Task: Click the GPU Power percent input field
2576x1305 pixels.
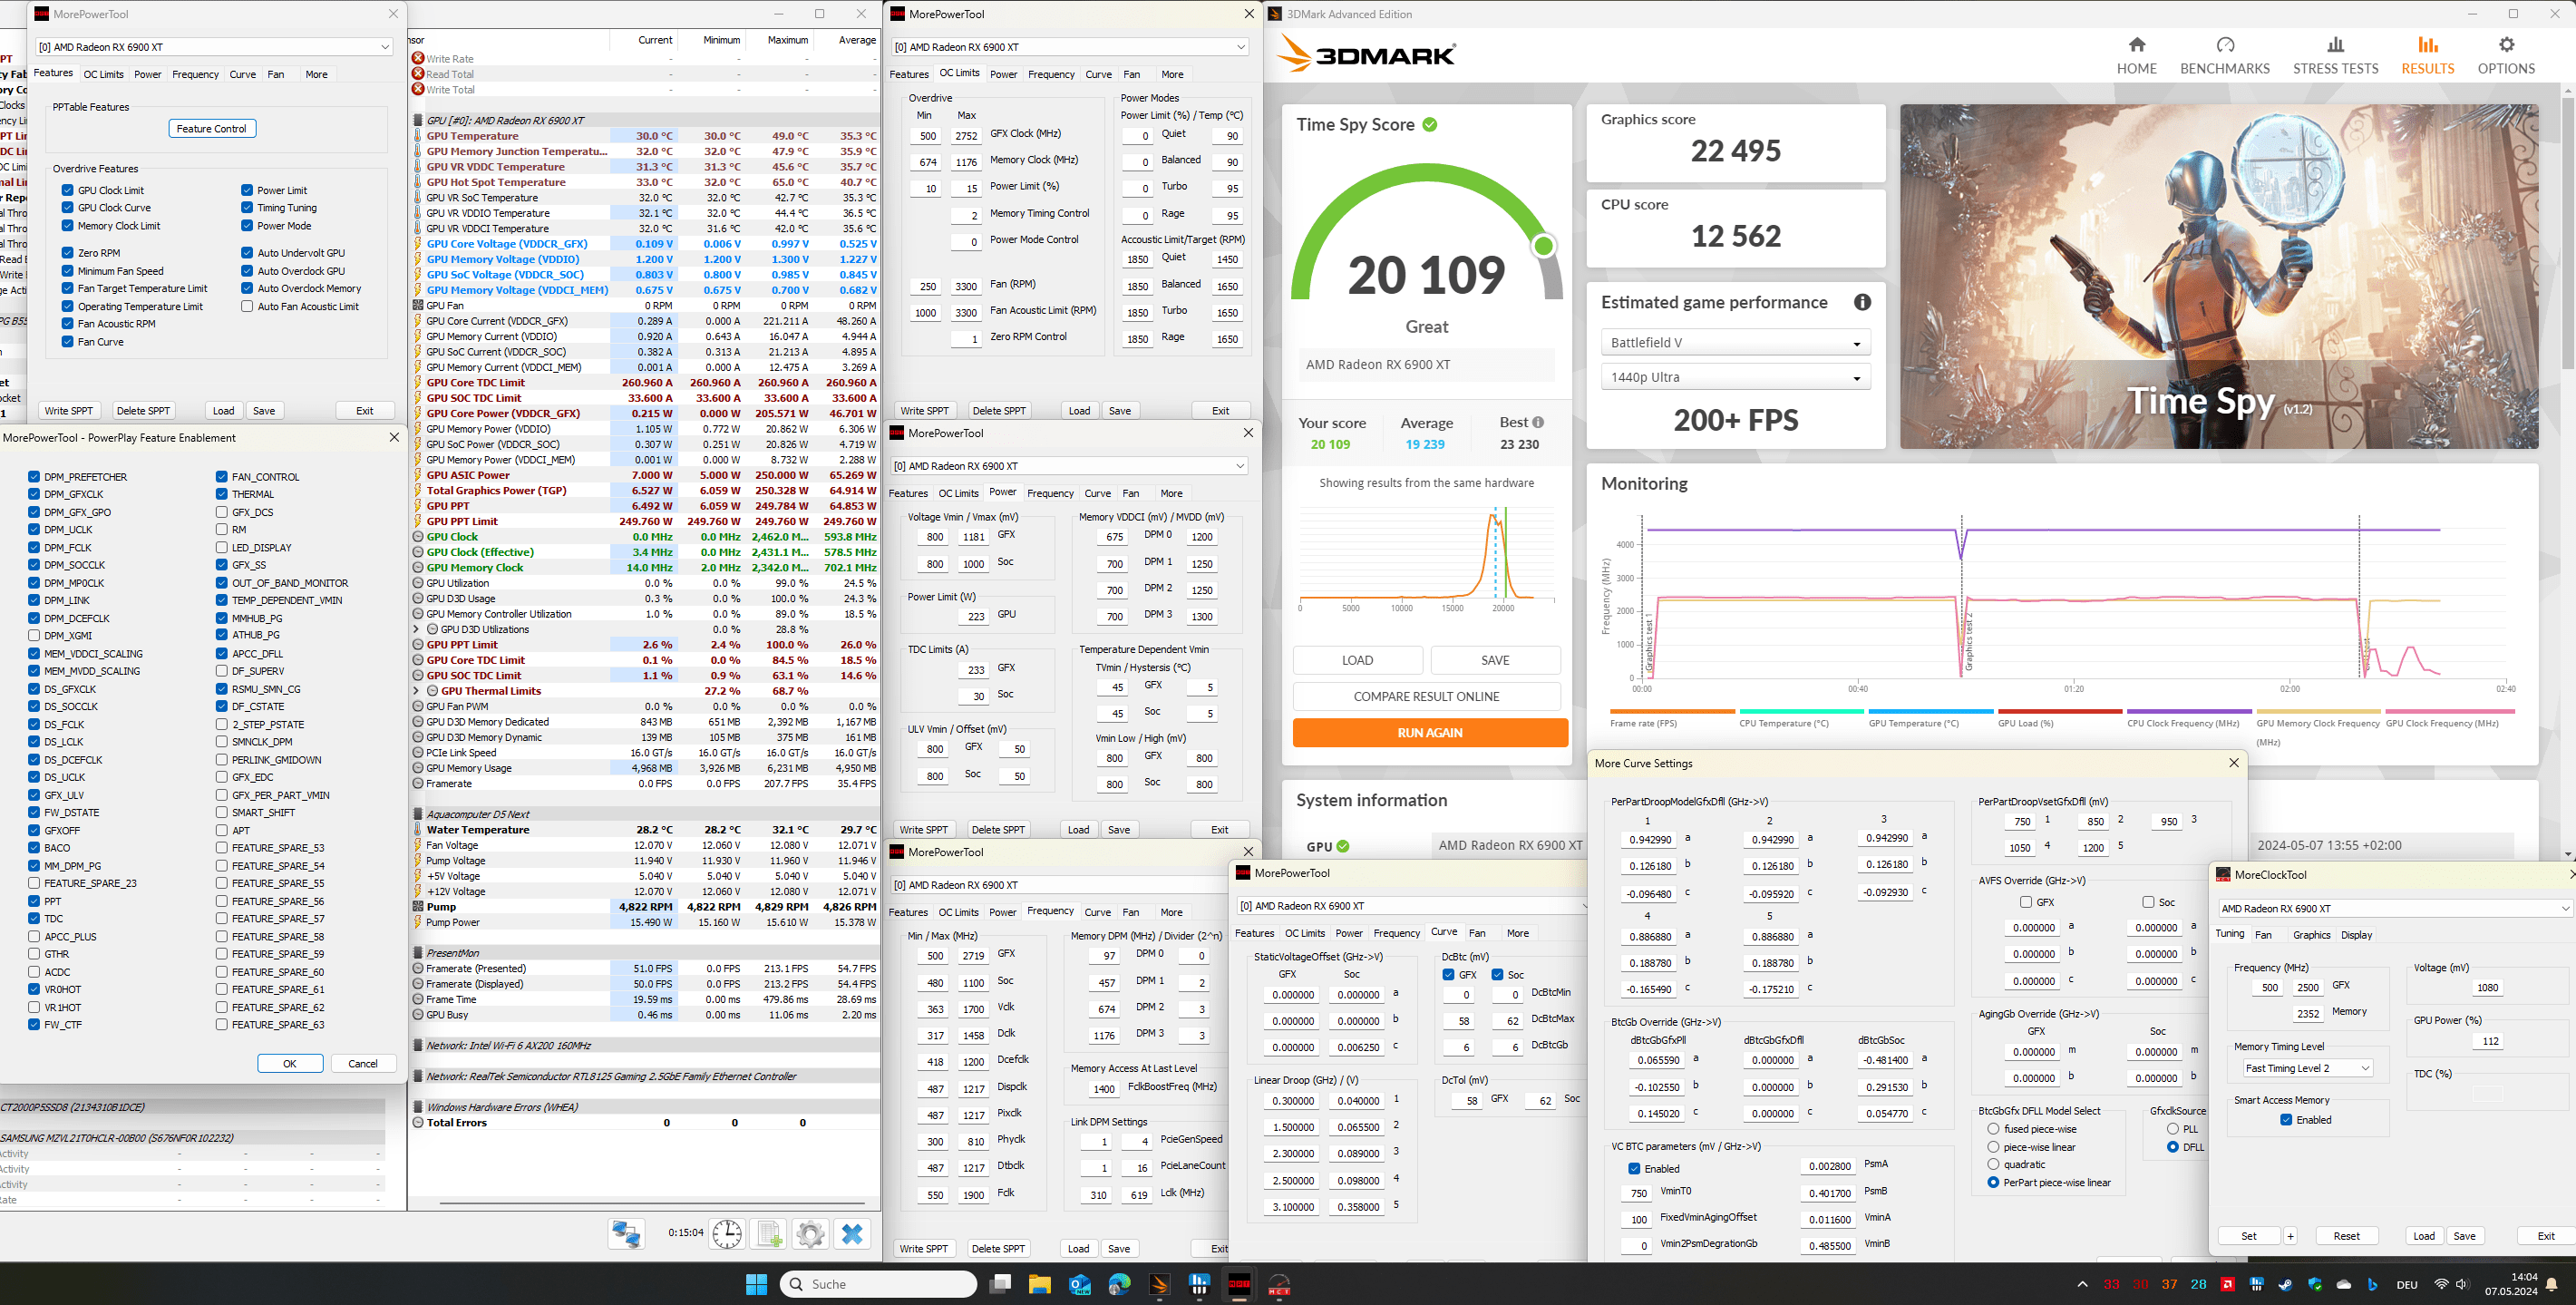Action: pyautogui.click(x=2489, y=1041)
